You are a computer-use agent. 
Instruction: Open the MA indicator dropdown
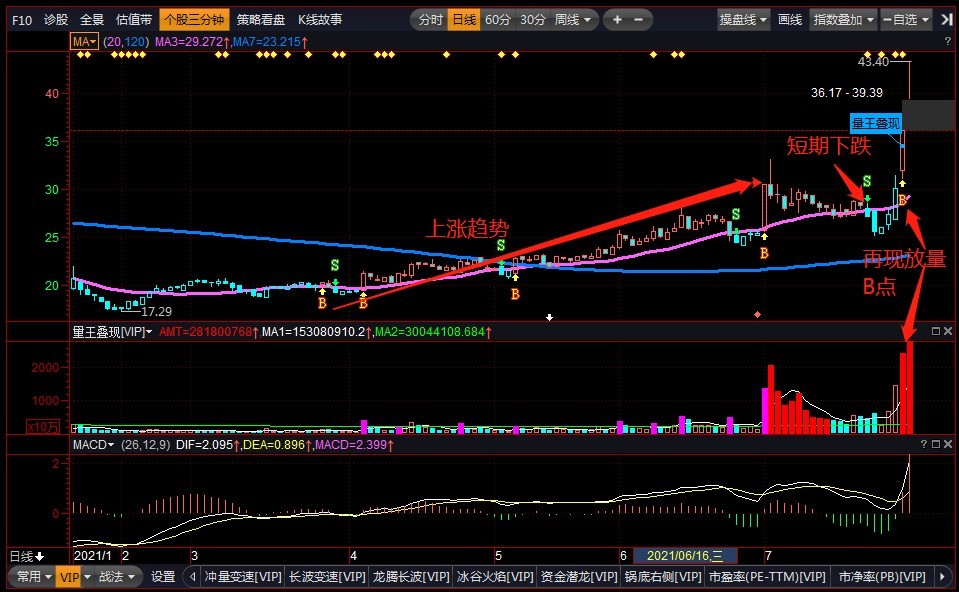(84, 41)
